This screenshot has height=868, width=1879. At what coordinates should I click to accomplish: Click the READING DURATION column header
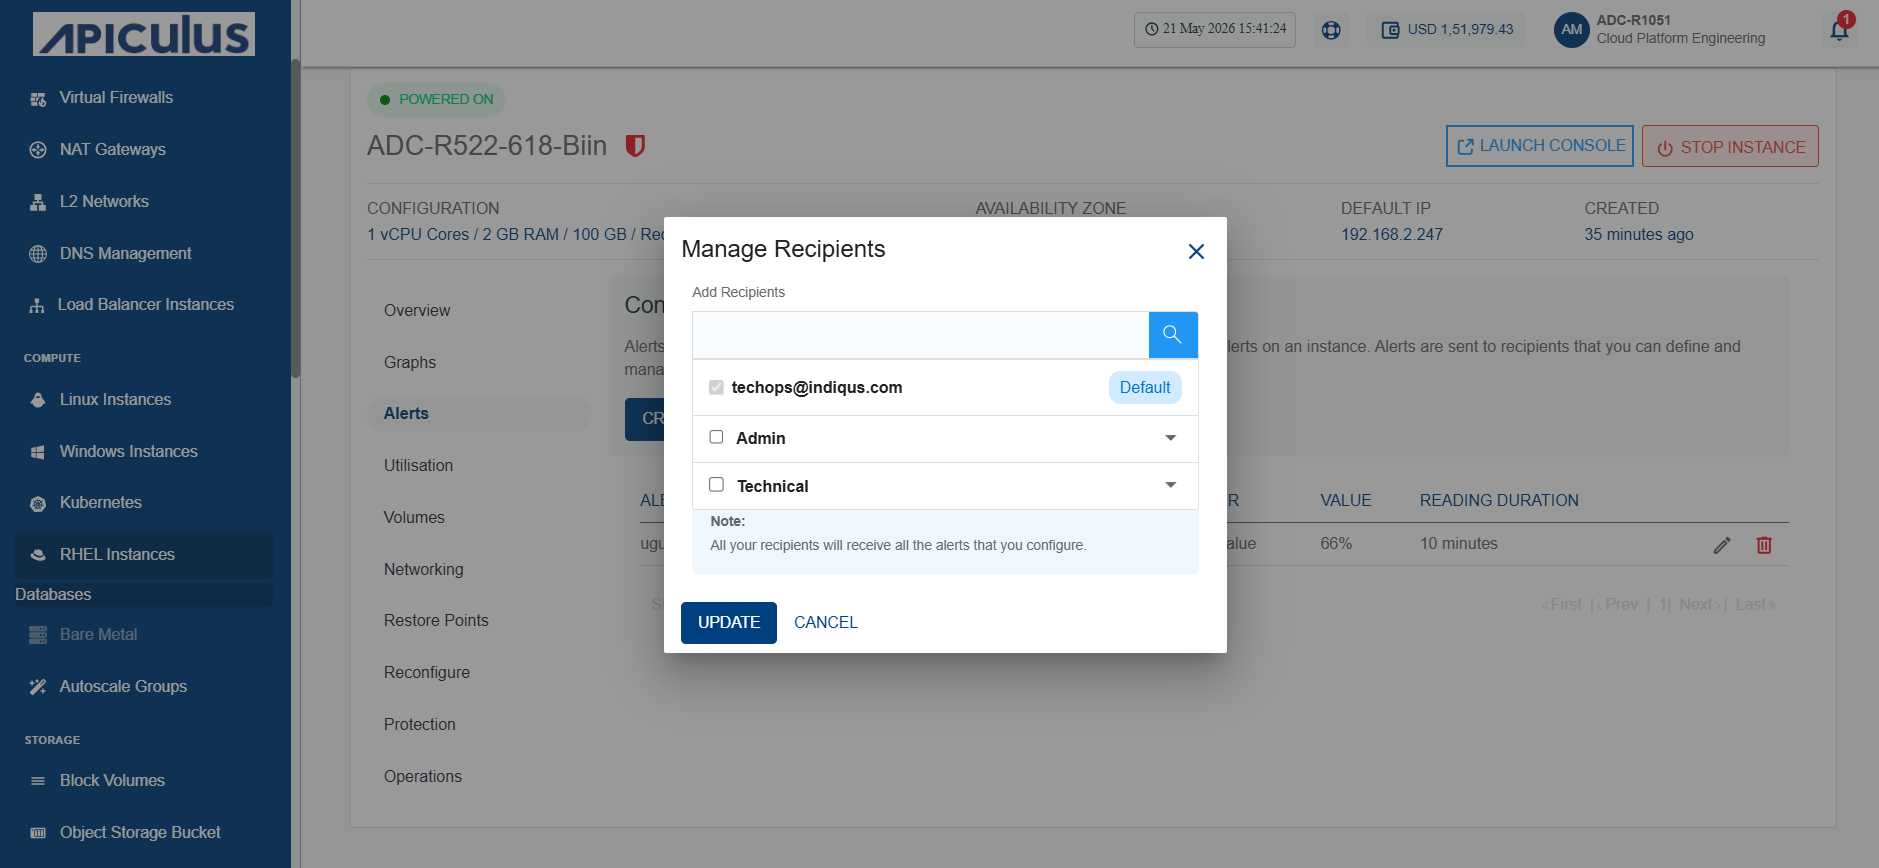1499,501
